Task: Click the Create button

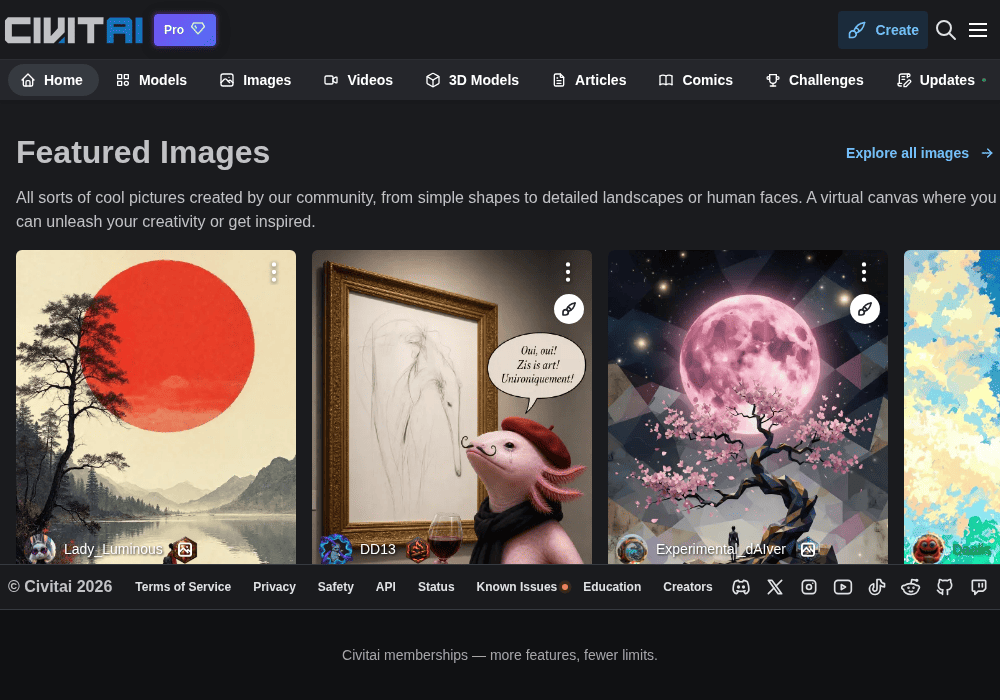Action: [883, 30]
